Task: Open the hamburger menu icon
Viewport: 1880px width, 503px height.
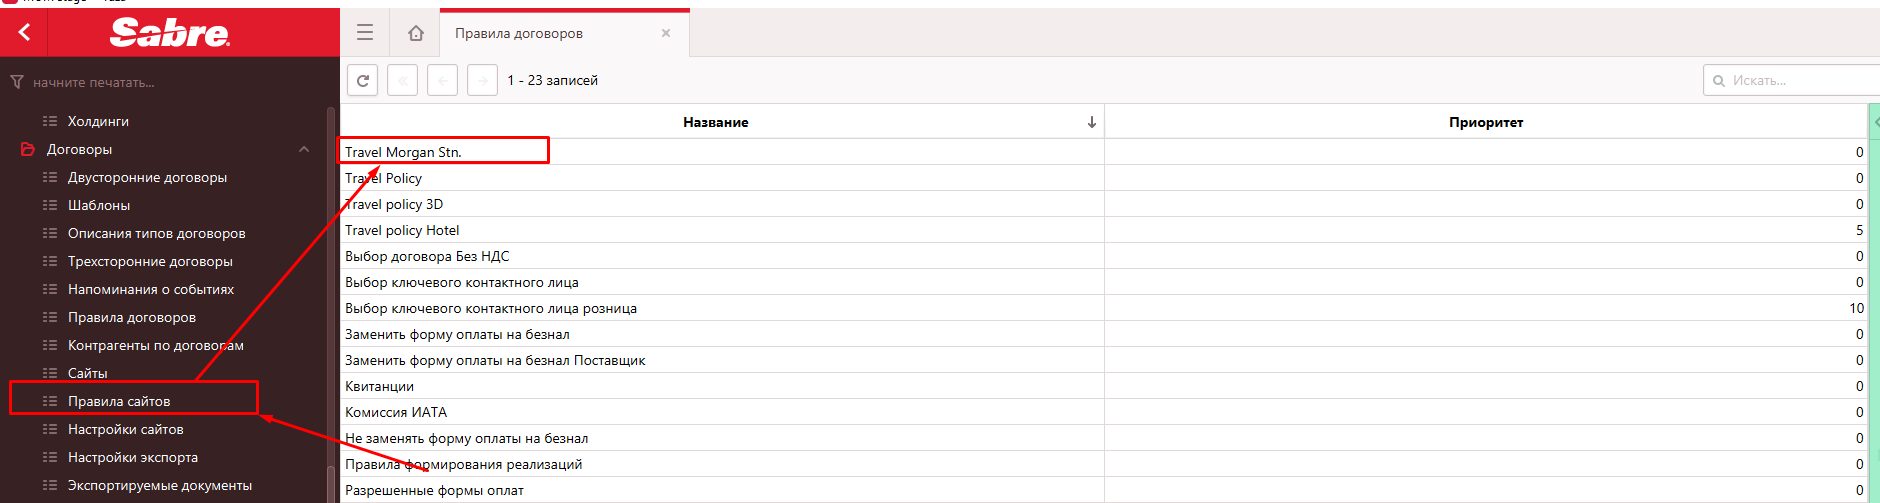Action: pyautogui.click(x=365, y=33)
